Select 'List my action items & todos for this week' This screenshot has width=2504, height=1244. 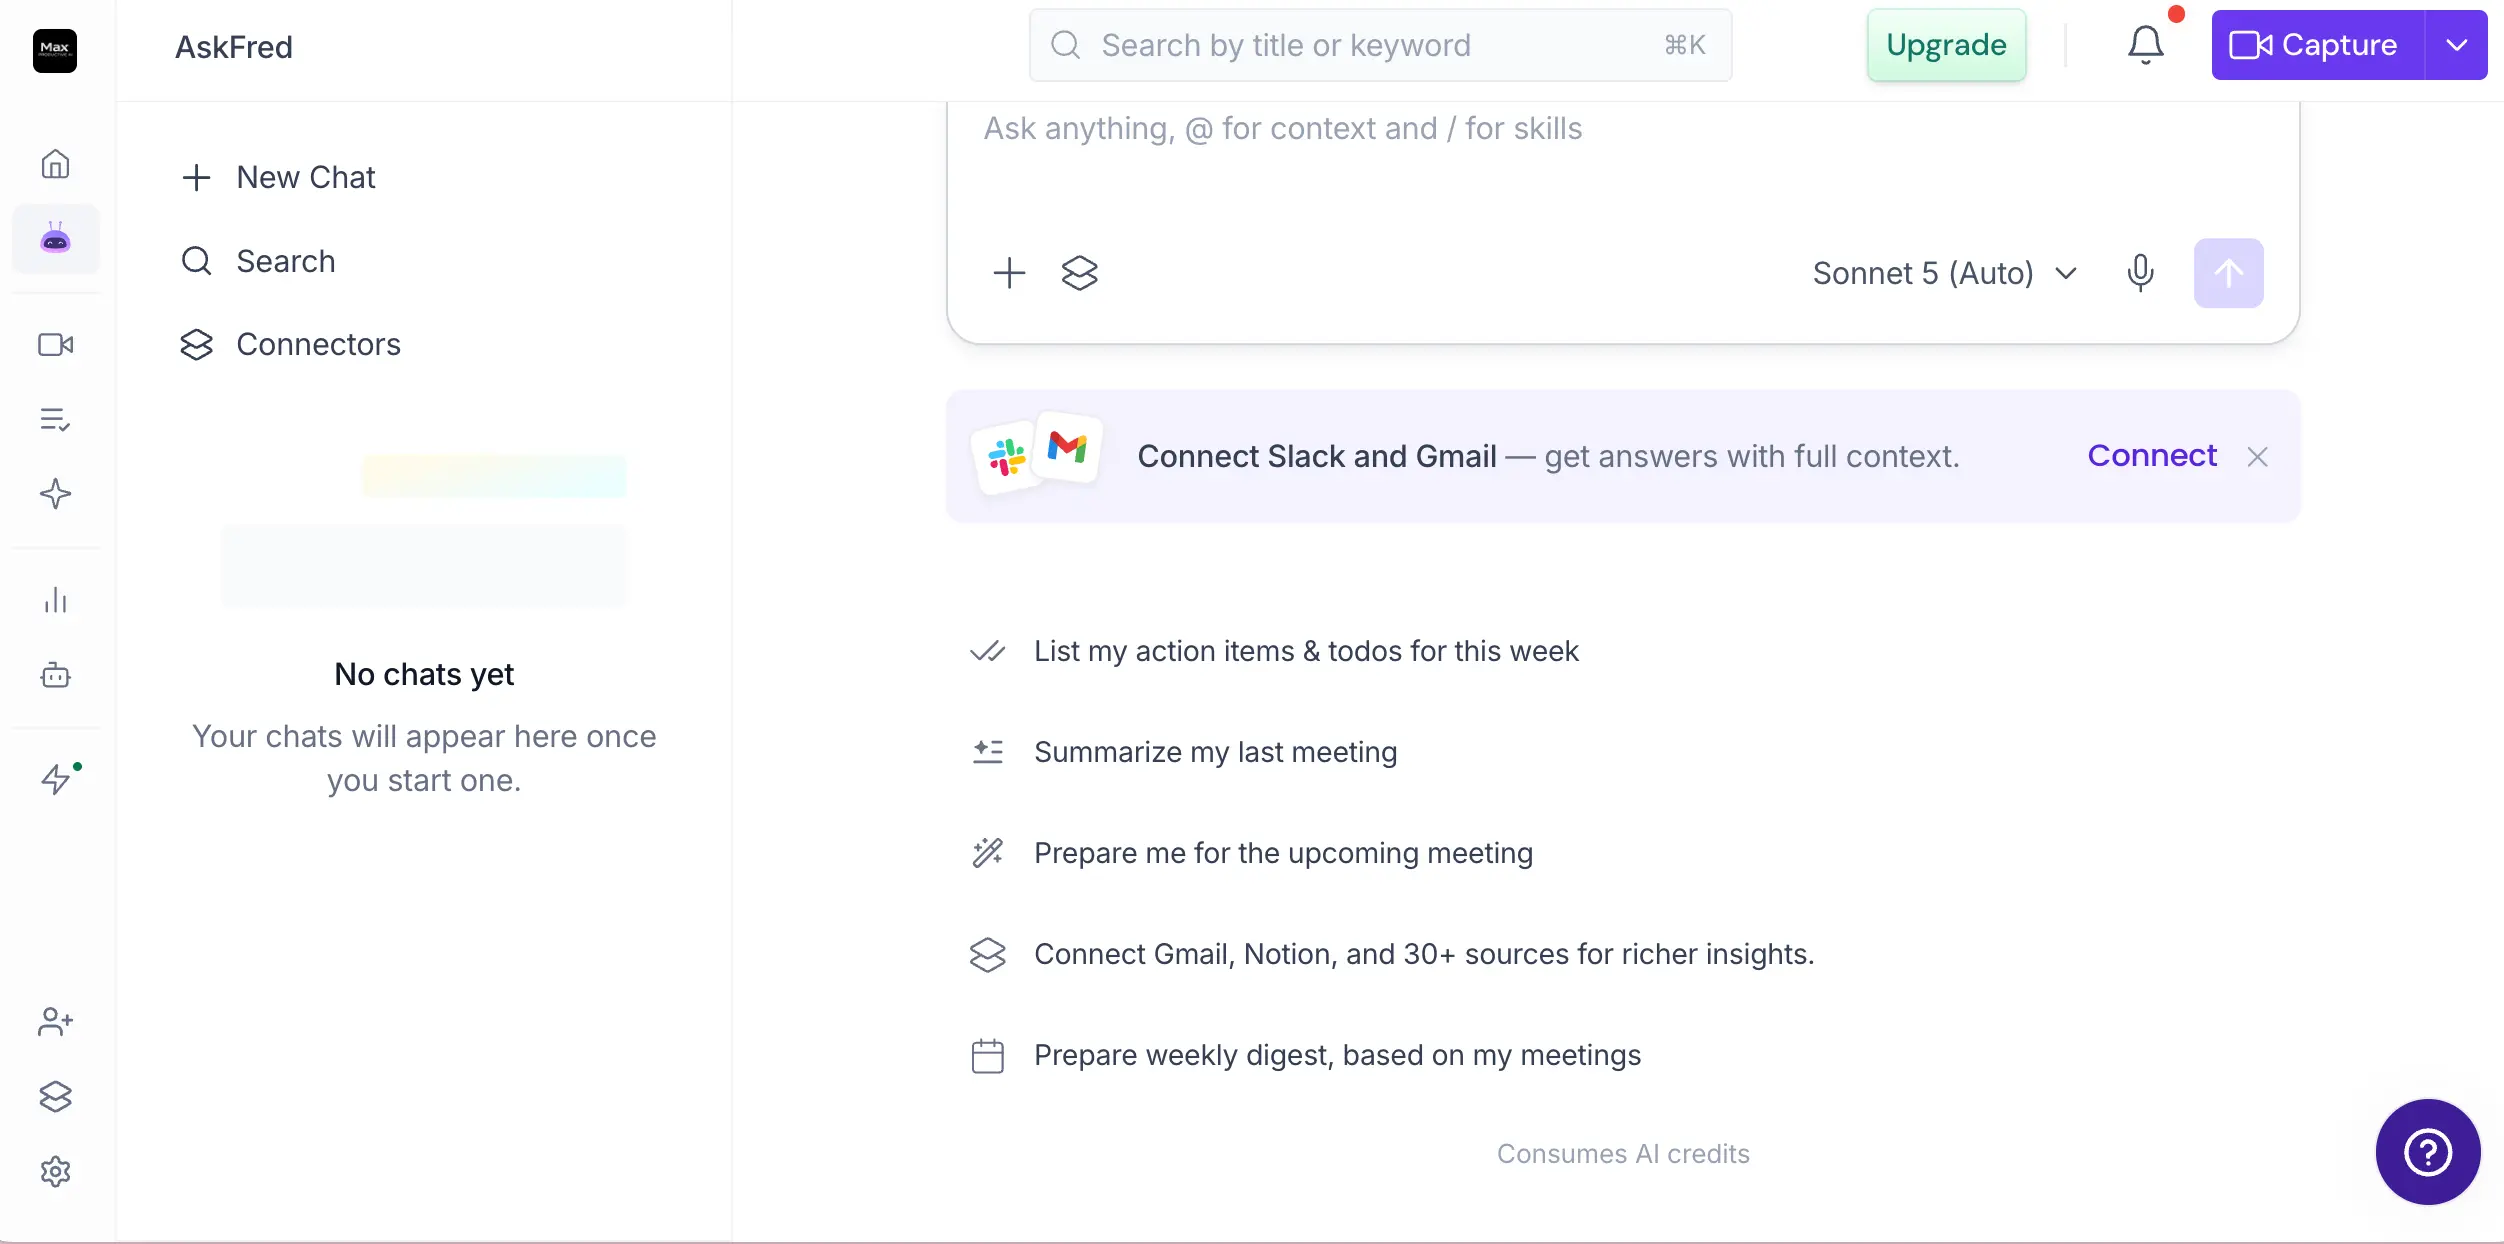coord(1274,652)
